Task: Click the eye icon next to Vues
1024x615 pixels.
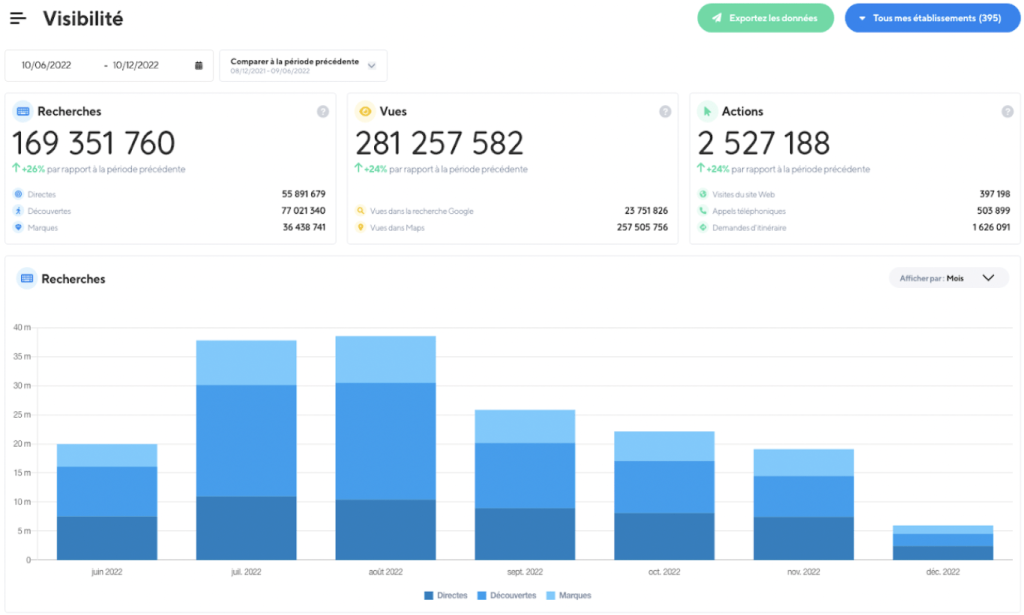Action: [x=365, y=112]
